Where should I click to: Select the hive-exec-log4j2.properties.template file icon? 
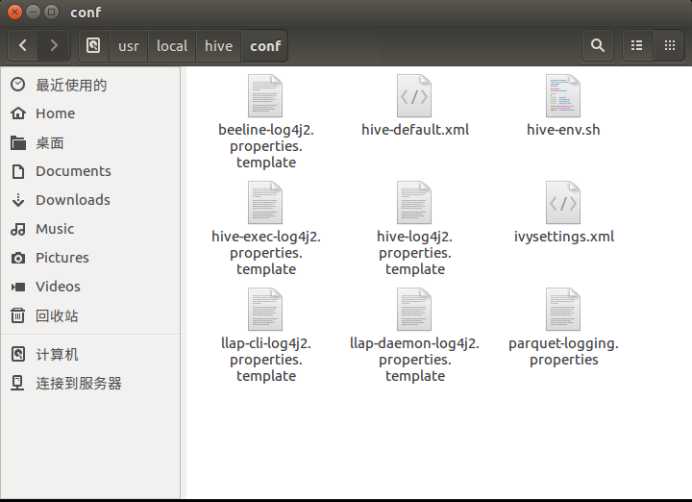coord(265,203)
